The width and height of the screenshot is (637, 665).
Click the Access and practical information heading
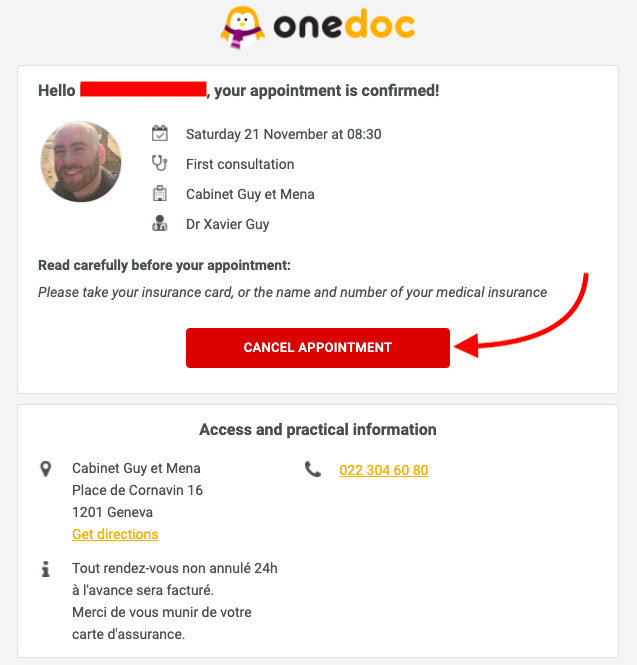click(x=318, y=430)
